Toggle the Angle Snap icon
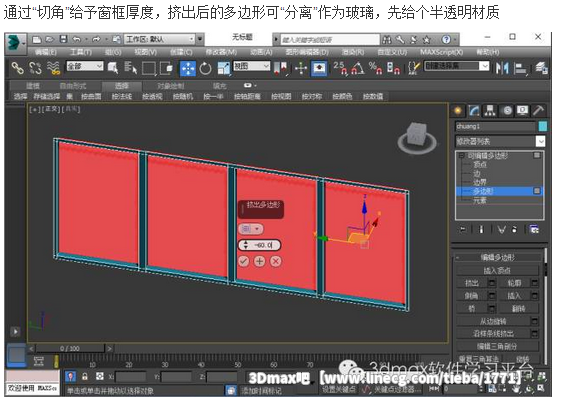Screen dimensions: 561x397 [357, 68]
